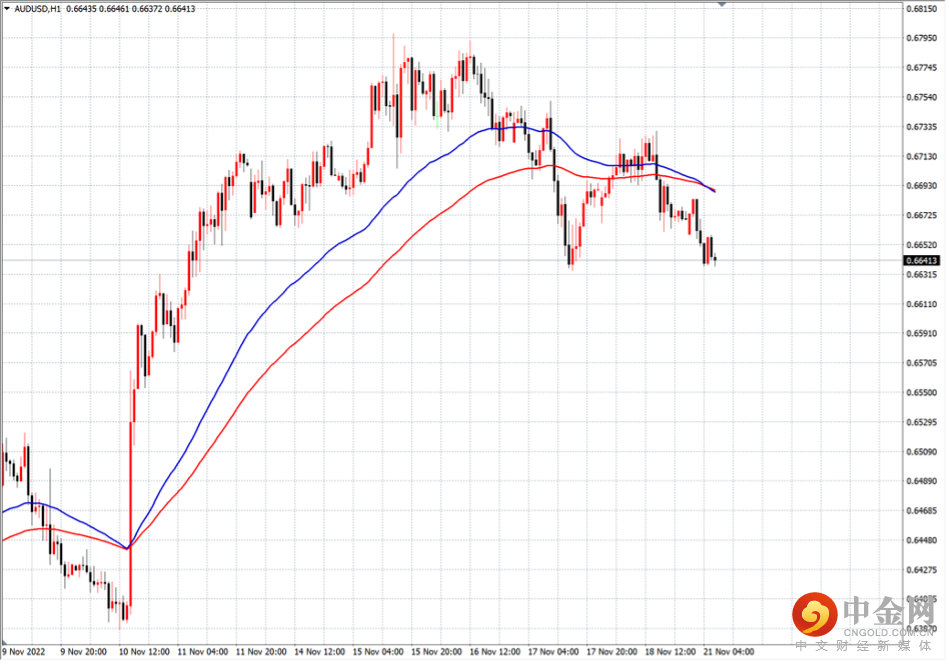949x664 pixels.
Task: Click the current price label 0.66413 on price axis
Action: [x=921, y=261]
